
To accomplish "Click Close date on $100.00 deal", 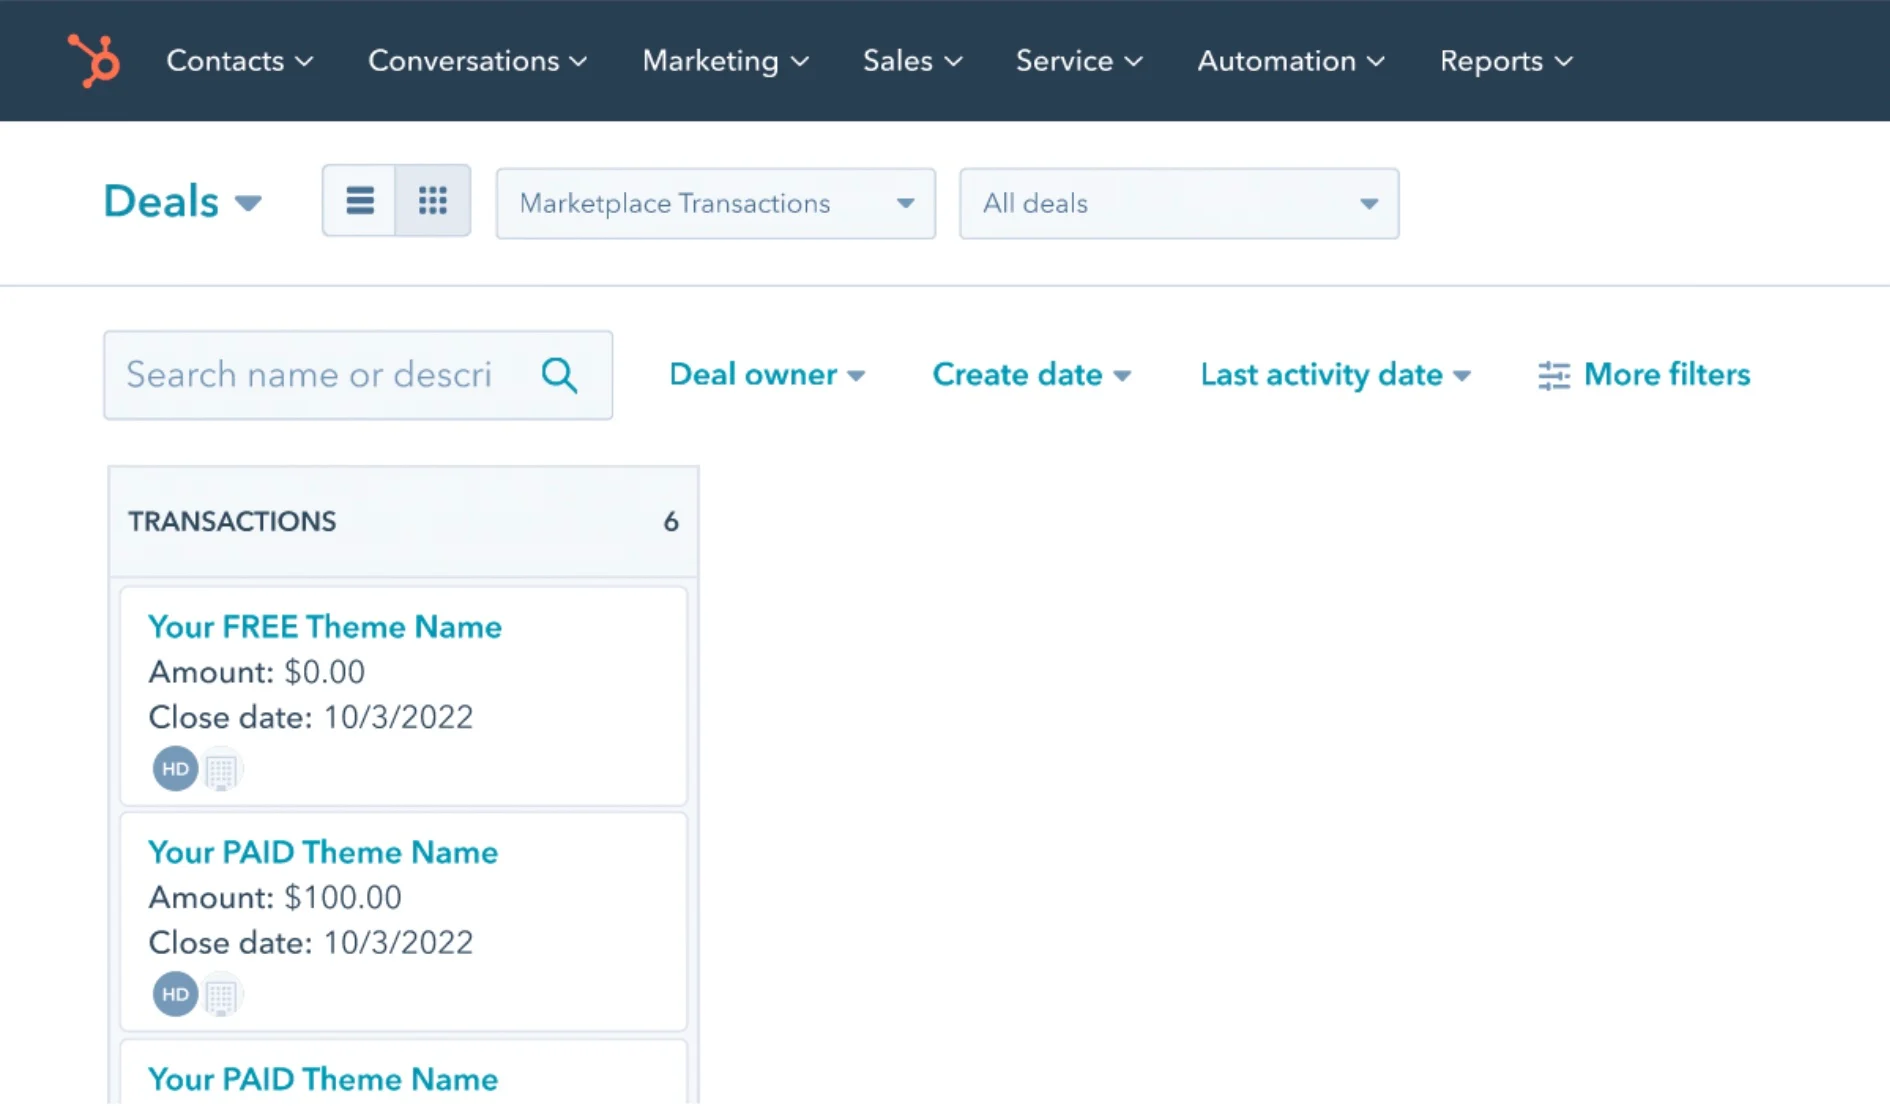I will pos(311,942).
